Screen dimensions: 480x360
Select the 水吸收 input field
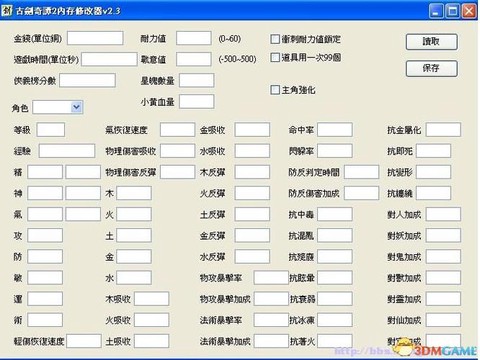(252, 151)
